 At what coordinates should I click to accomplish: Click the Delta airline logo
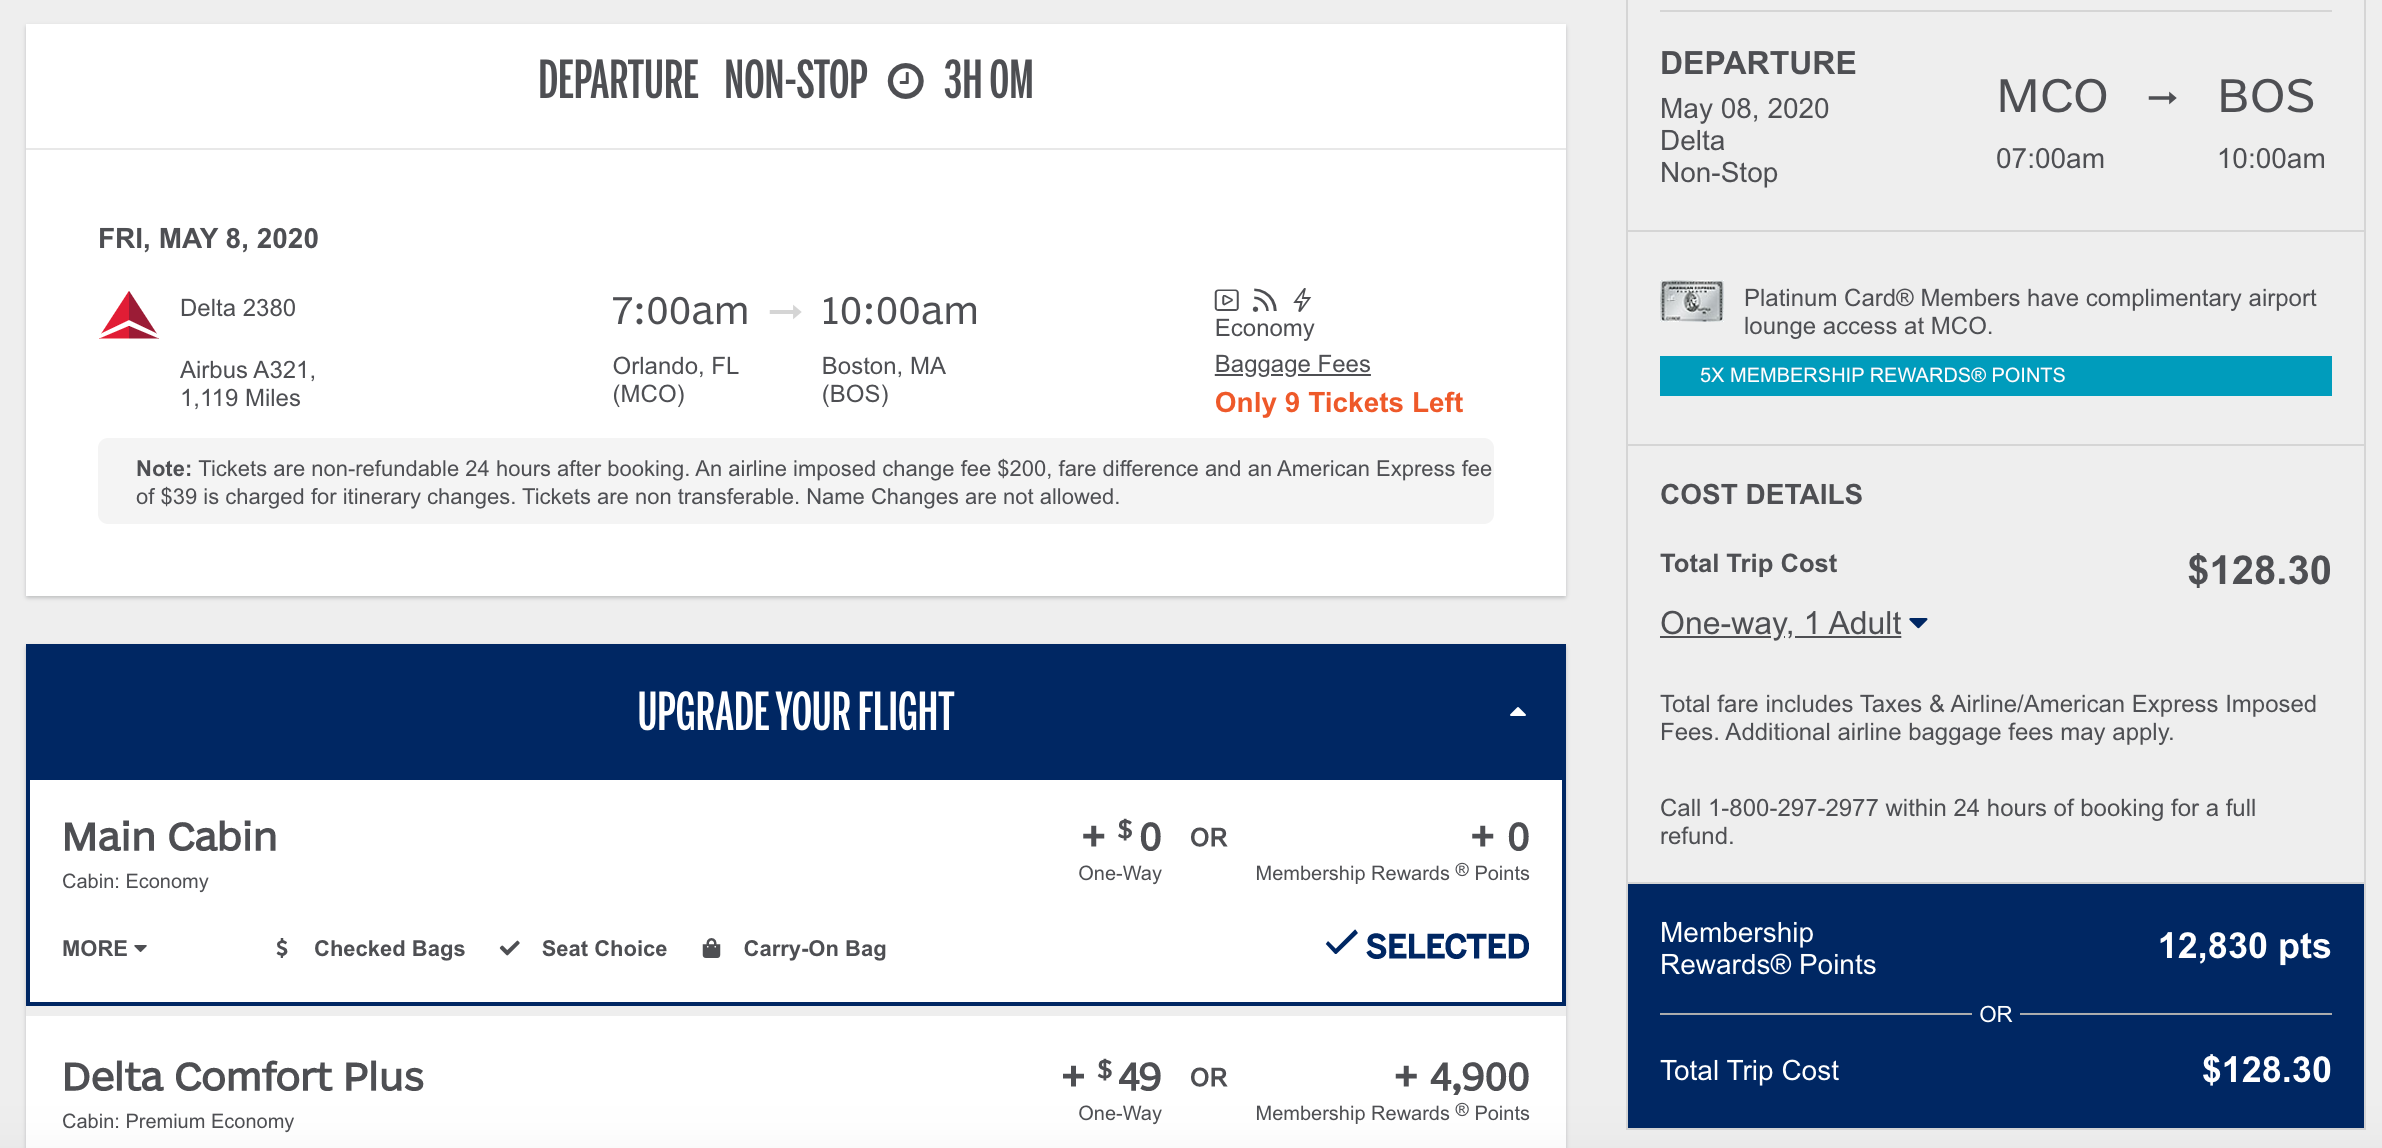(129, 316)
